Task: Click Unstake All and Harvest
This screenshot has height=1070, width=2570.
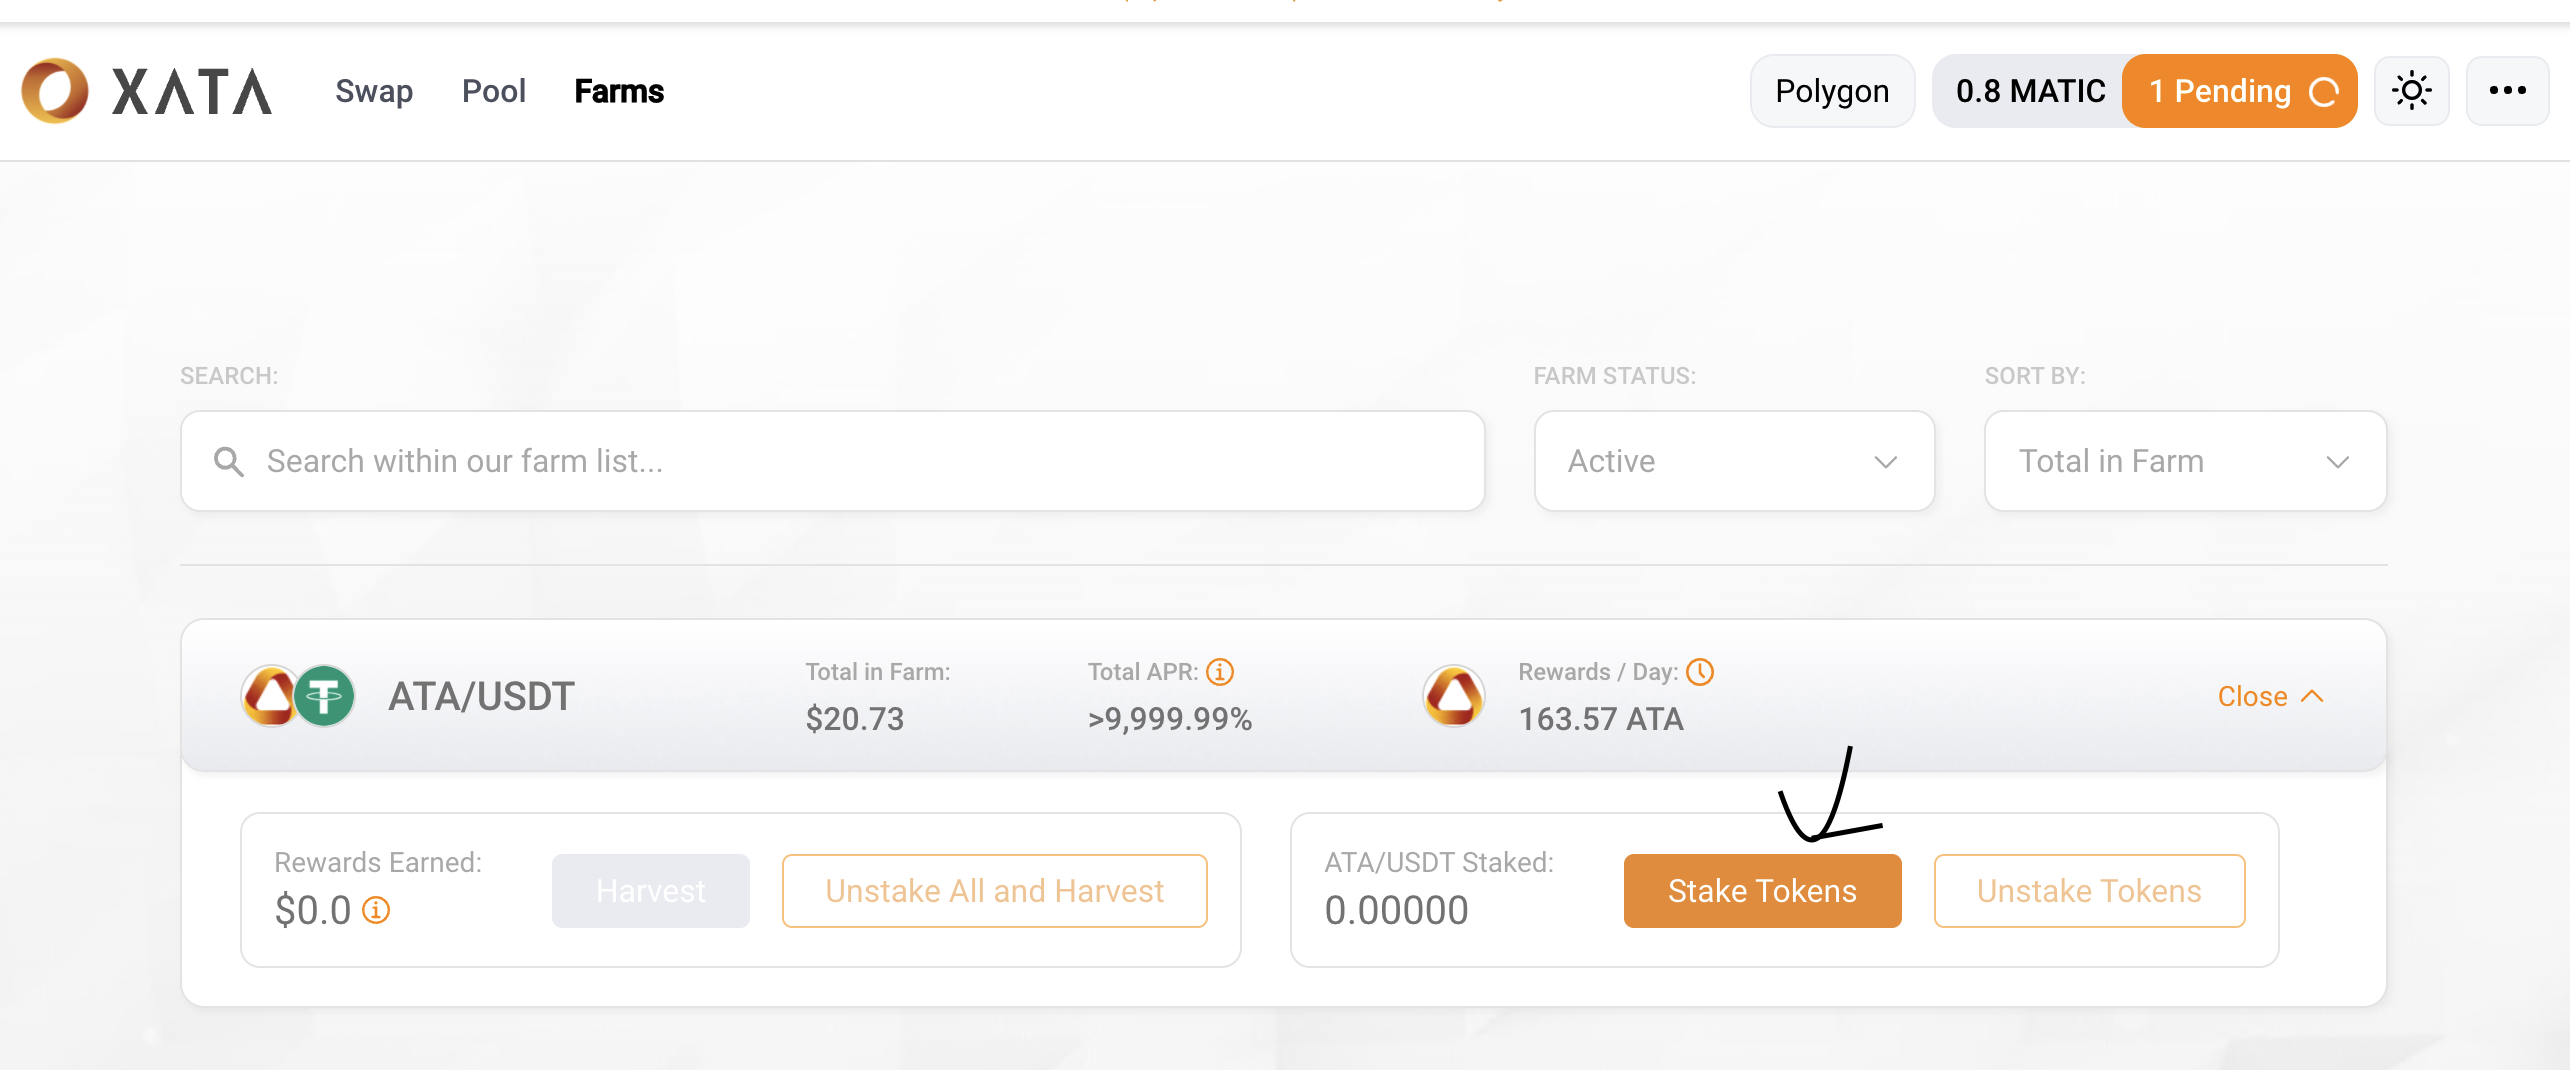Action: pyautogui.click(x=994, y=891)
